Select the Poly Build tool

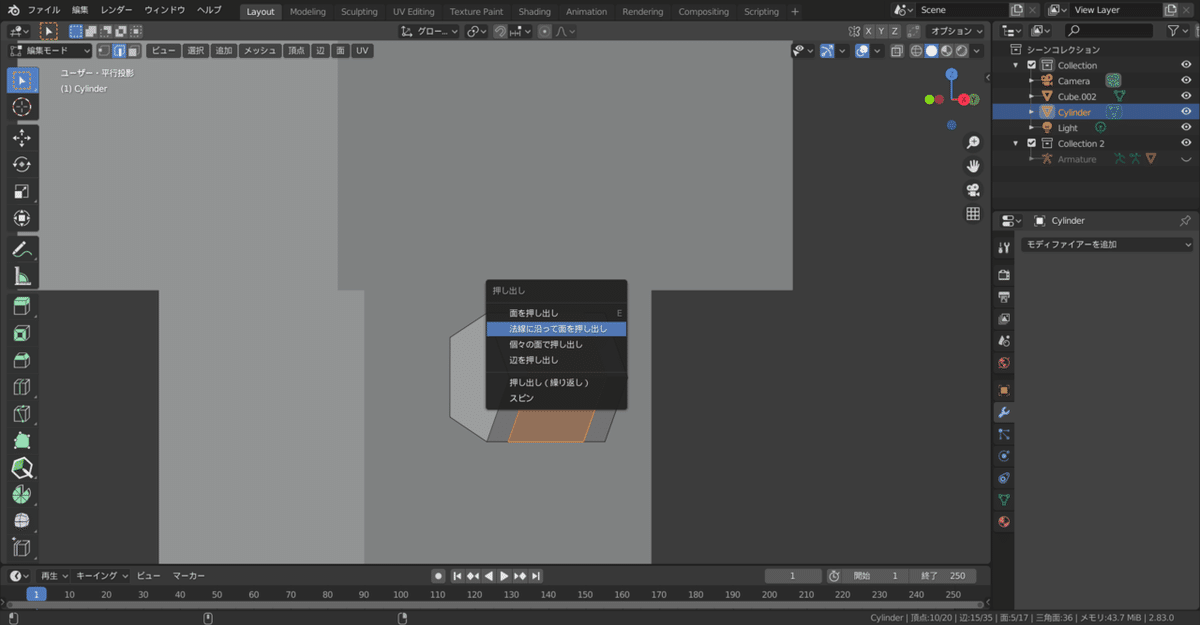[x=22, y=441]
